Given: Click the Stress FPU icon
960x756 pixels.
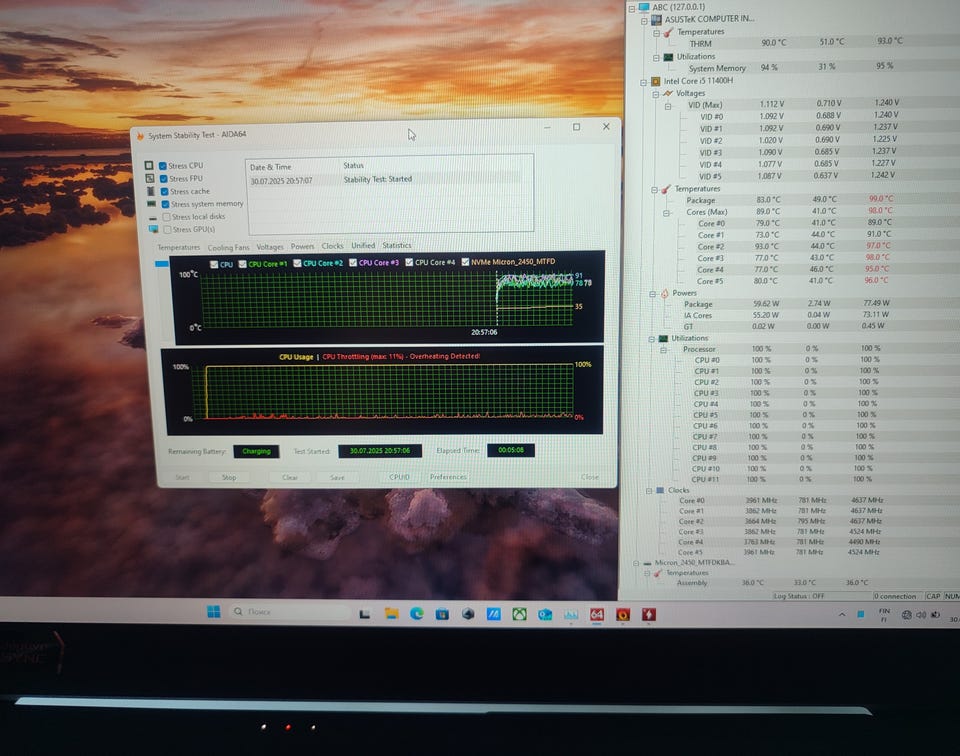Looking at the screenshot, I should pos(149,178).
